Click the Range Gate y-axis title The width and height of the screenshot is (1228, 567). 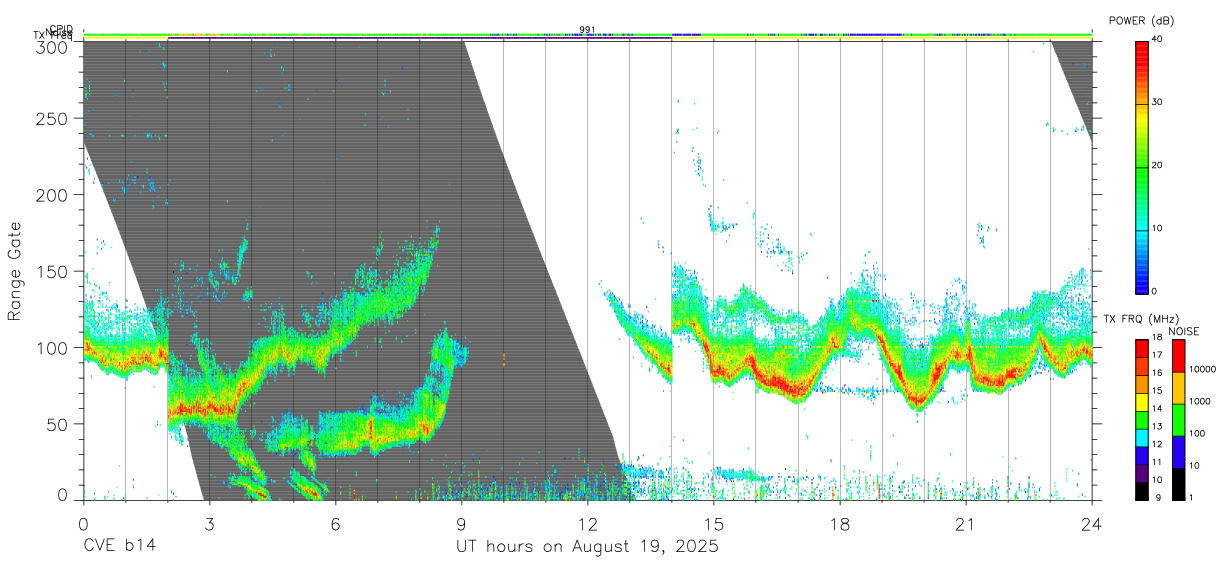coord(15,272)
